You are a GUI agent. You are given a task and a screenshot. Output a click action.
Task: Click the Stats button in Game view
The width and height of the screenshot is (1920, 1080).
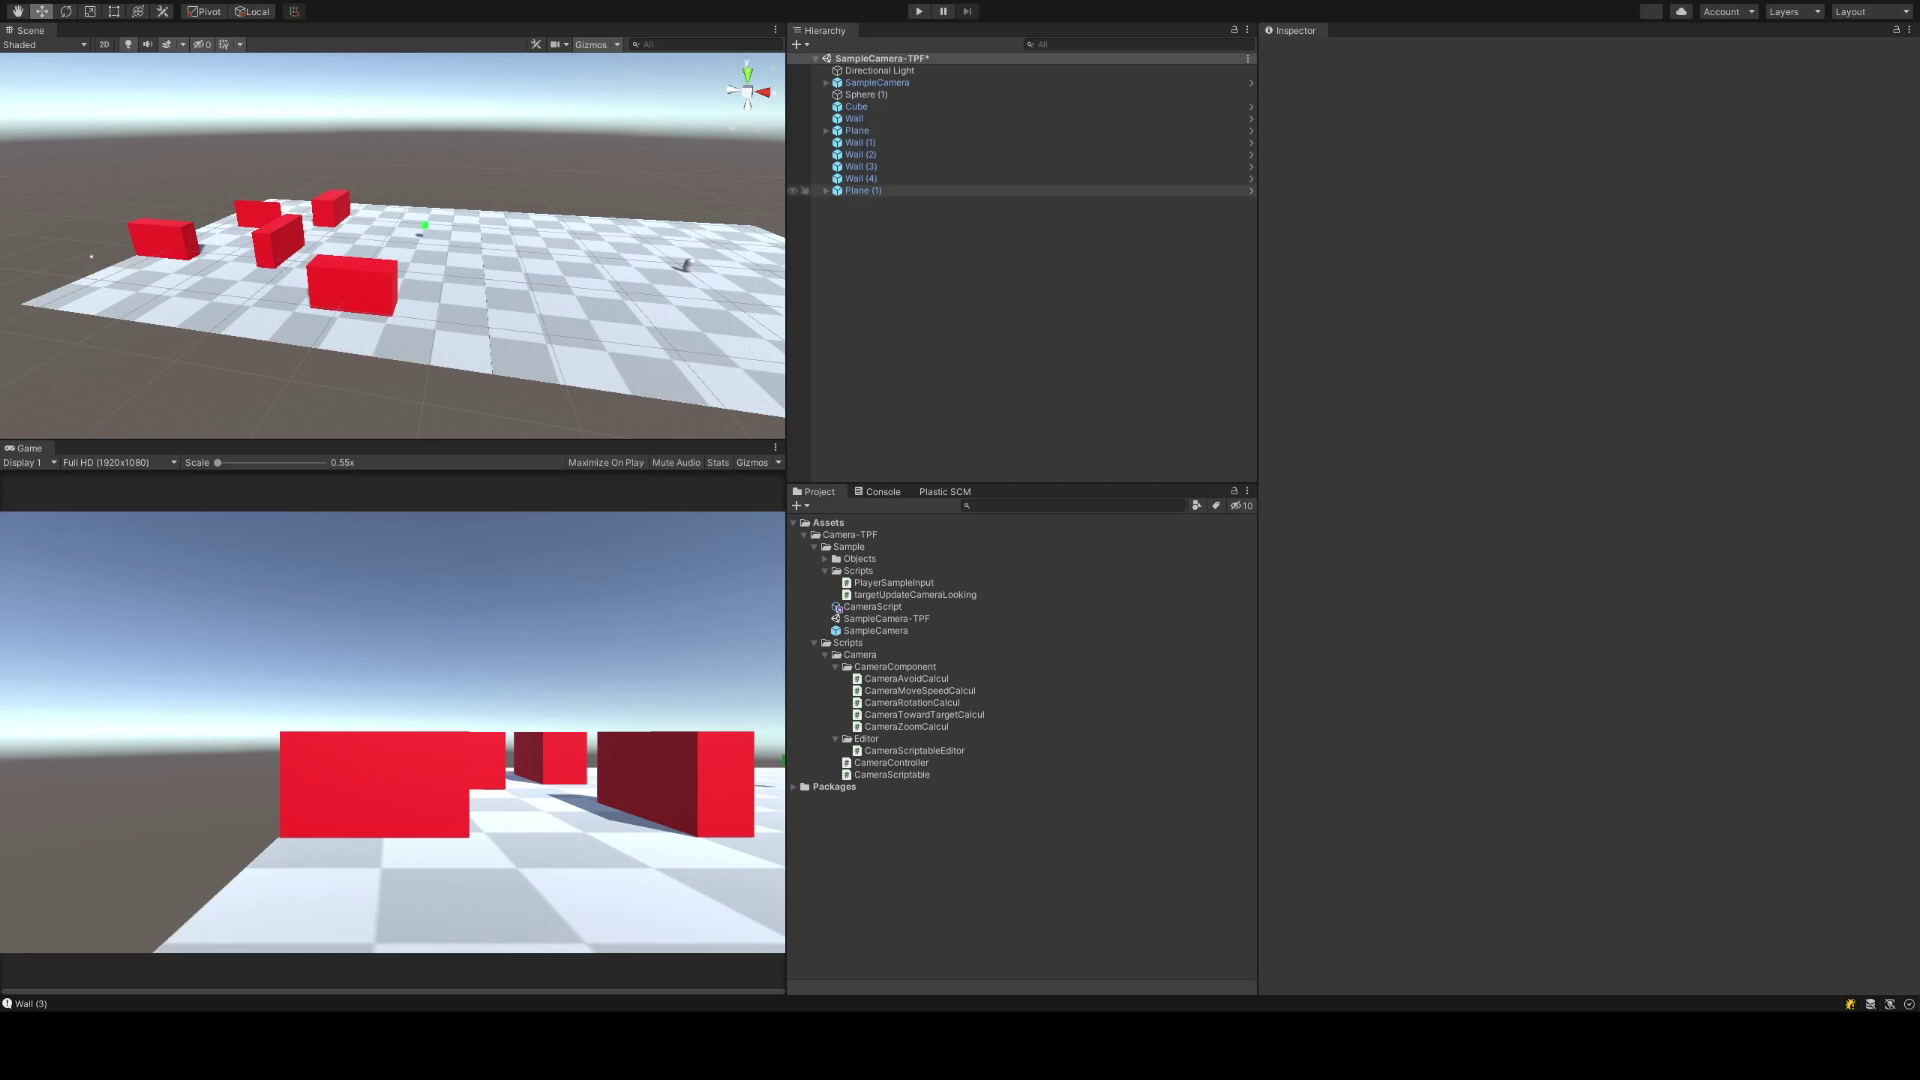718,462
